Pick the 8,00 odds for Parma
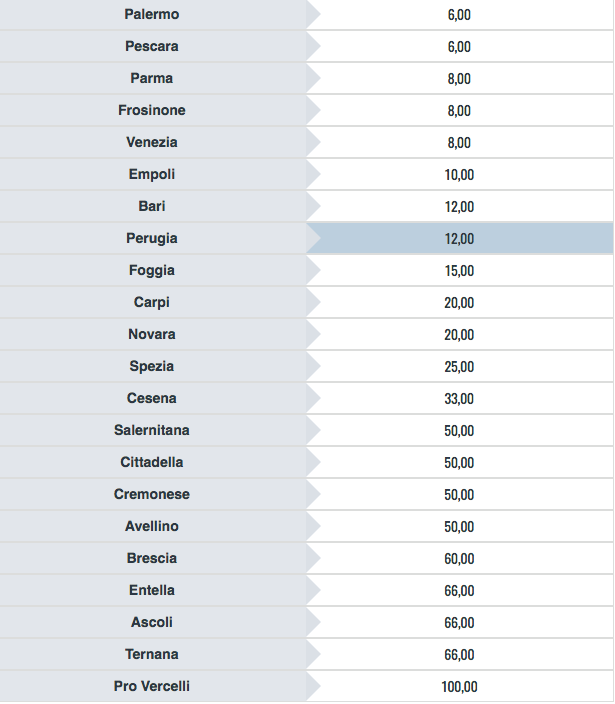 459,78
